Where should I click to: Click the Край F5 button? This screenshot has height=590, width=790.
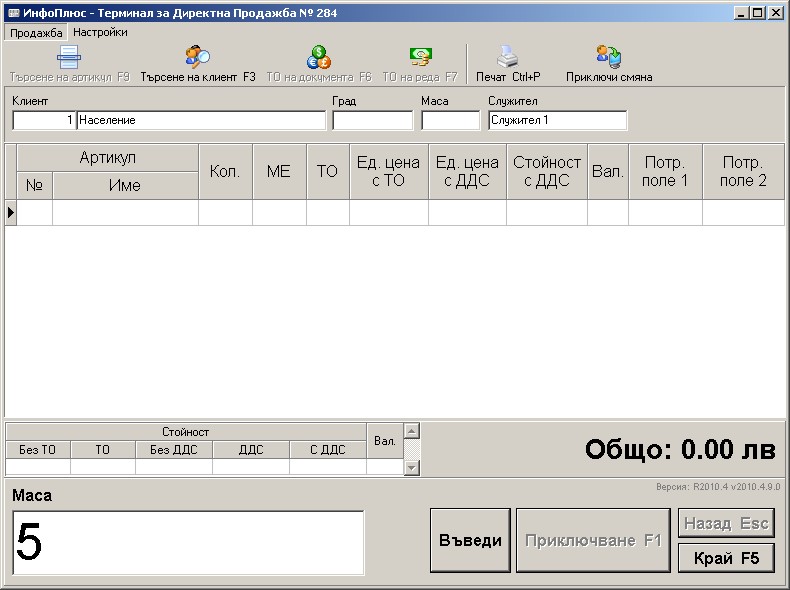(x=726, y=558)
